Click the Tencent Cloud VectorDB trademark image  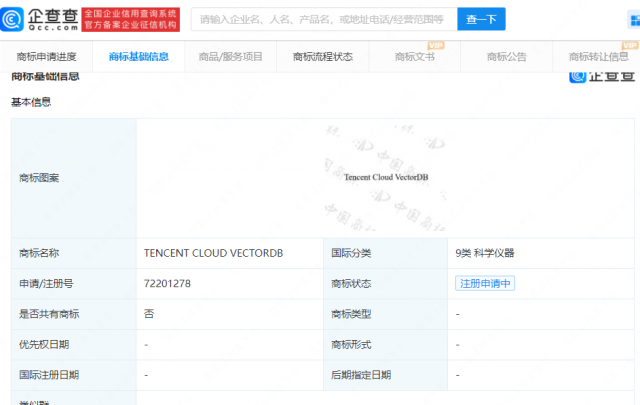pyautogui.click(x=386, y=177)
